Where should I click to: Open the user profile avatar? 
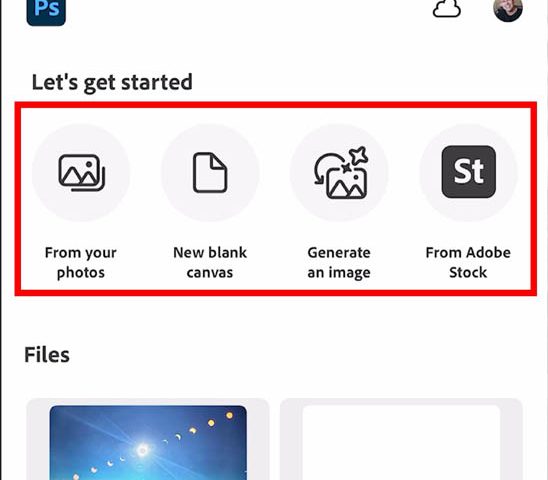[x=508, y=10]
